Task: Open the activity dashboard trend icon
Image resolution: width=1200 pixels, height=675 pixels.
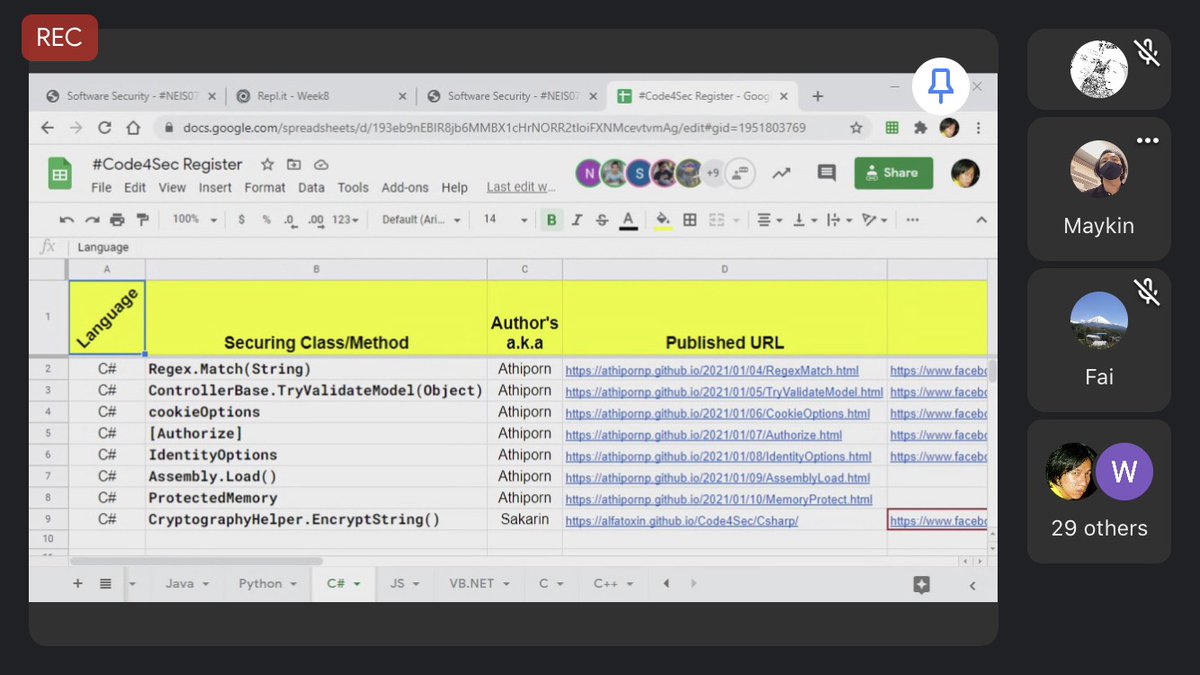Action: 781,173
